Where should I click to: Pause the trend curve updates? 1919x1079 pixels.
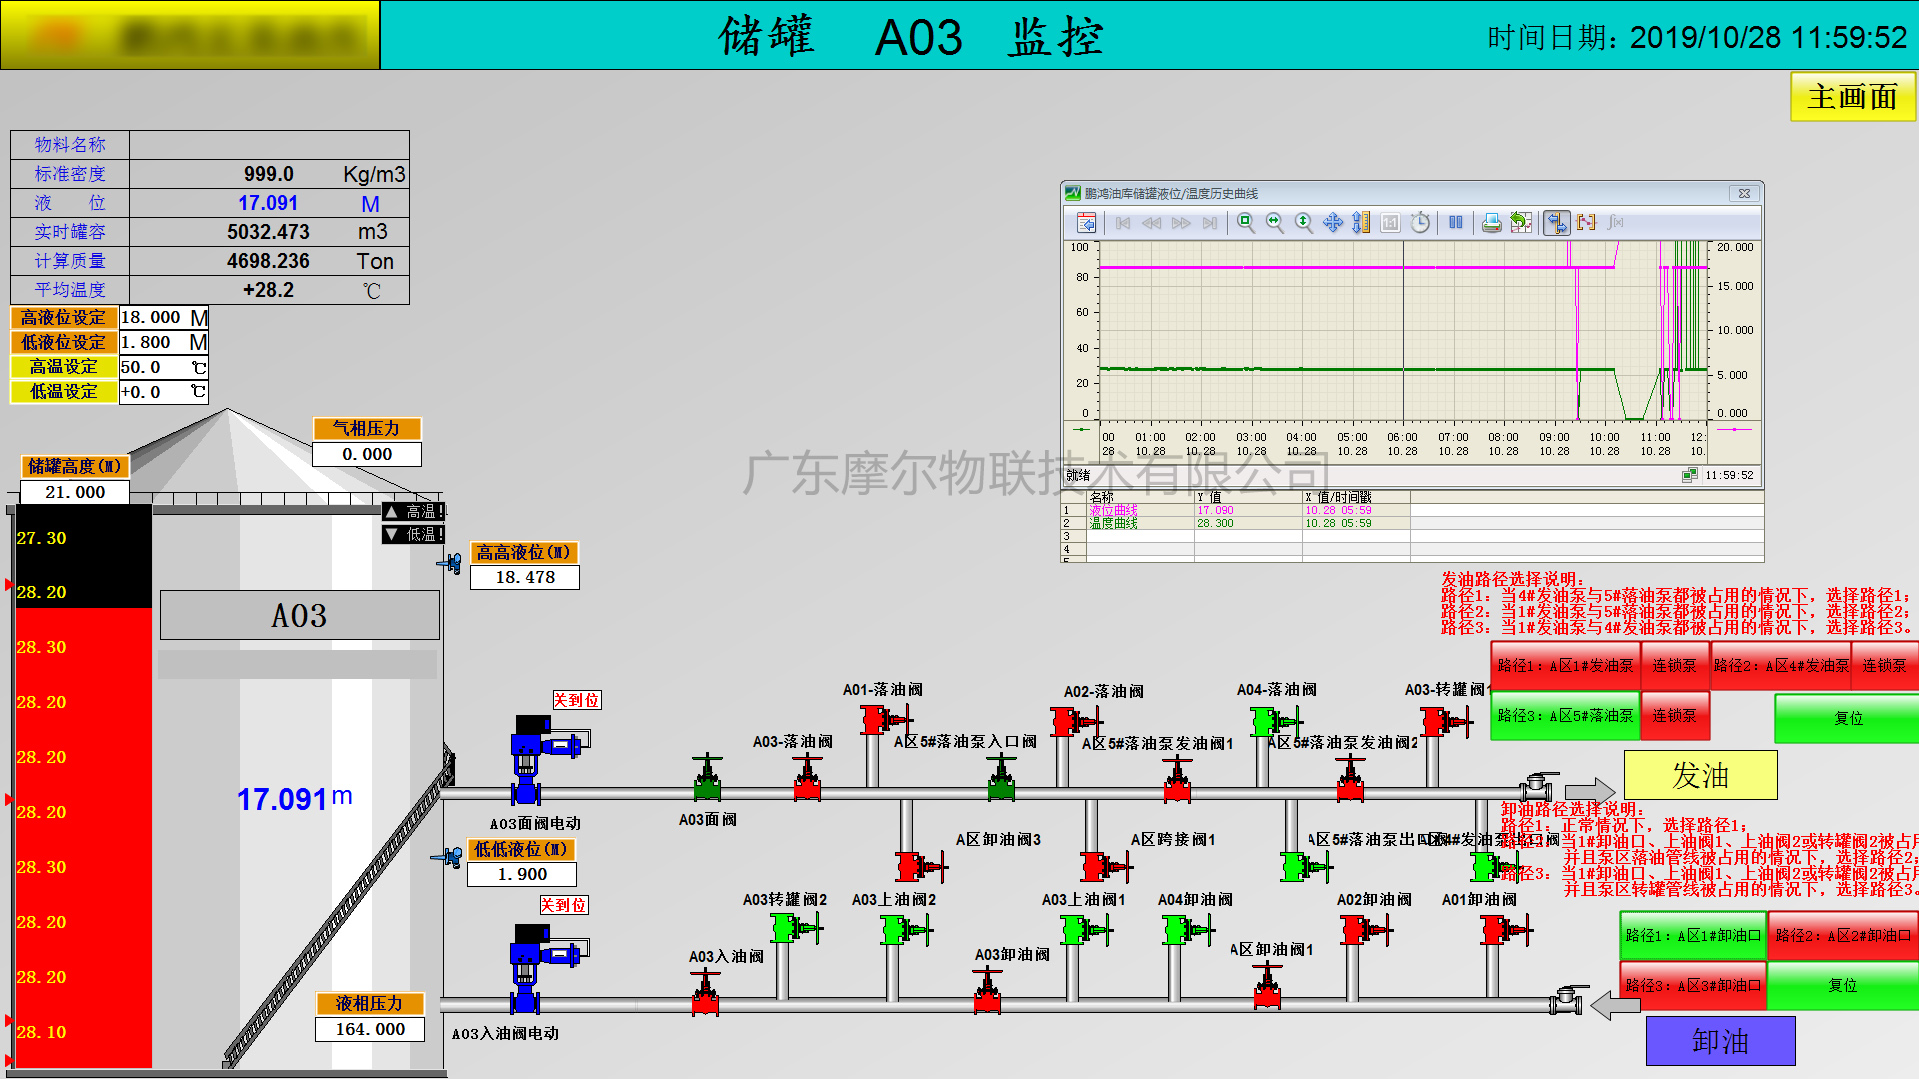(x=1455, y=222)
